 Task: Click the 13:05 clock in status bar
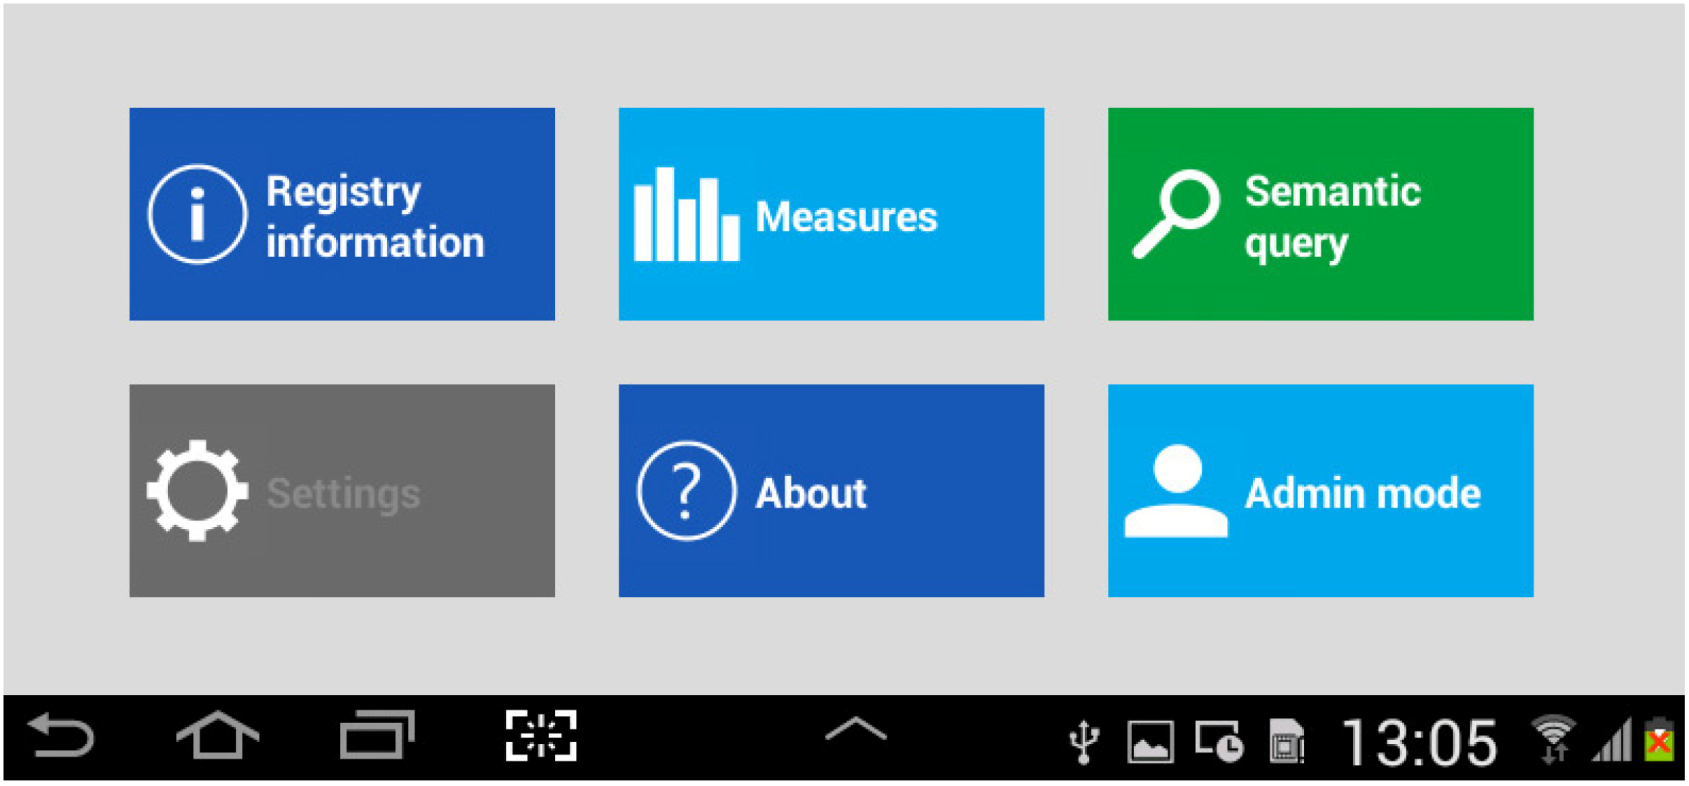pos(1418,743)
